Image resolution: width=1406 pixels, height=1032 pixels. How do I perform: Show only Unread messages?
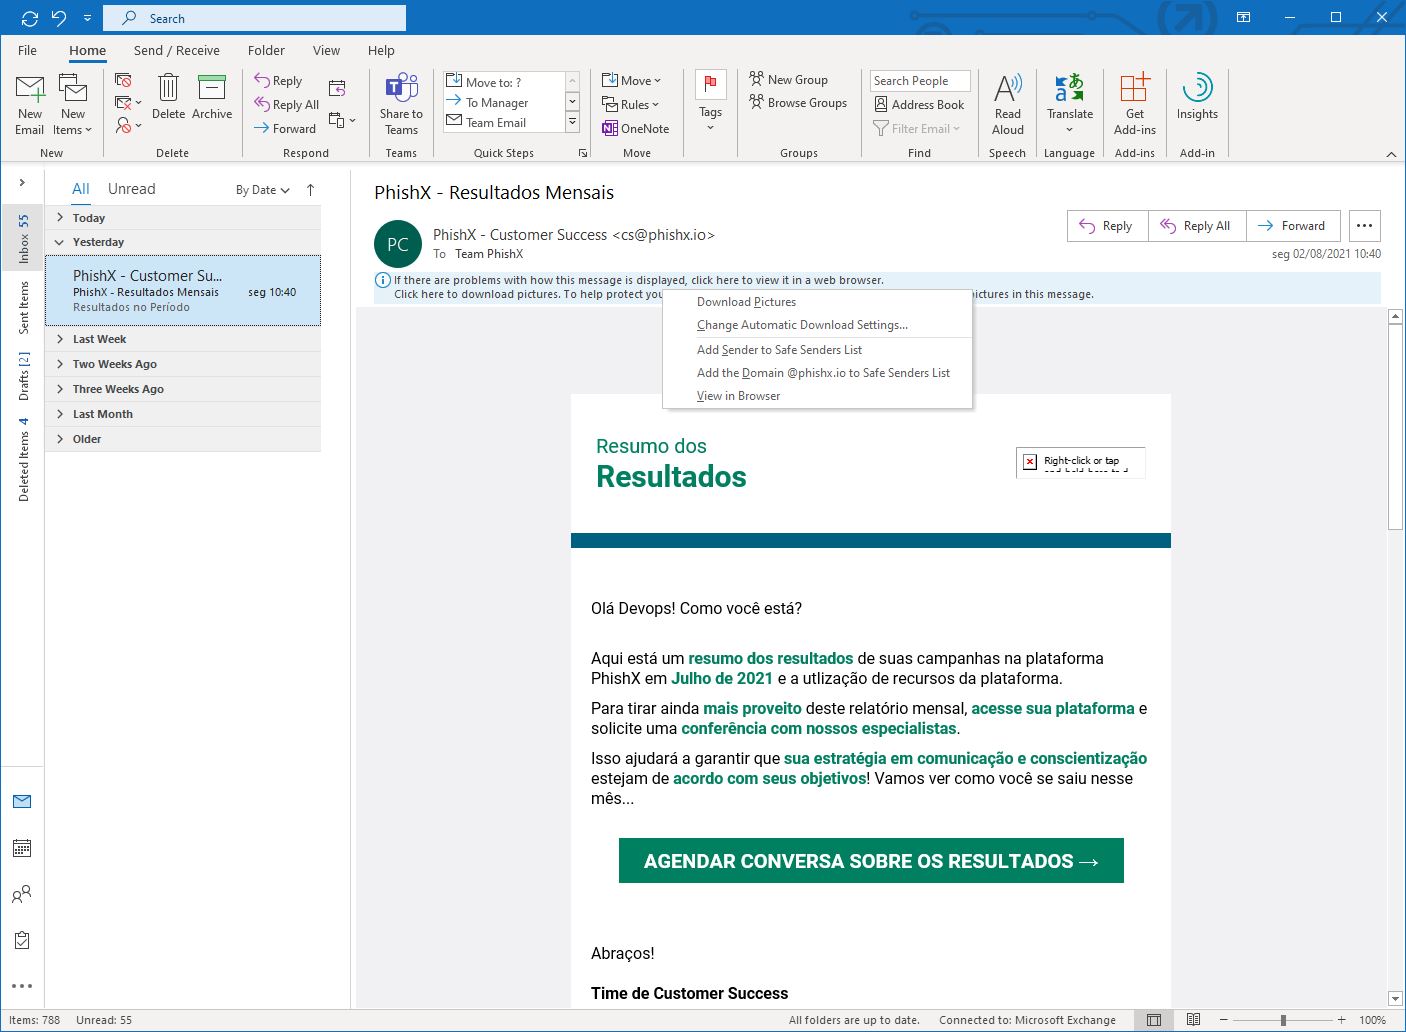[132, 189]
